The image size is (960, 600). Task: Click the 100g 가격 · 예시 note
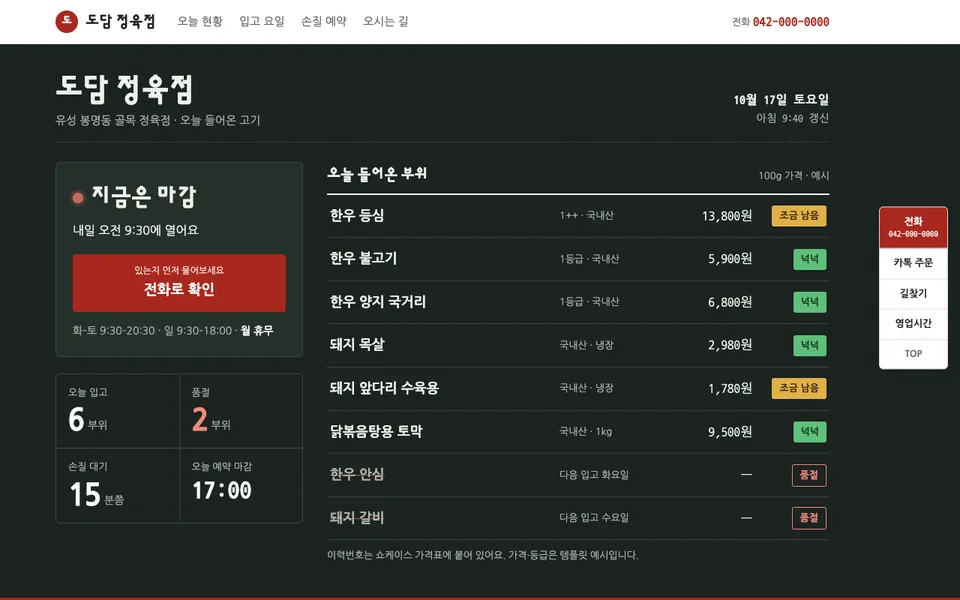tap(793, 176)
